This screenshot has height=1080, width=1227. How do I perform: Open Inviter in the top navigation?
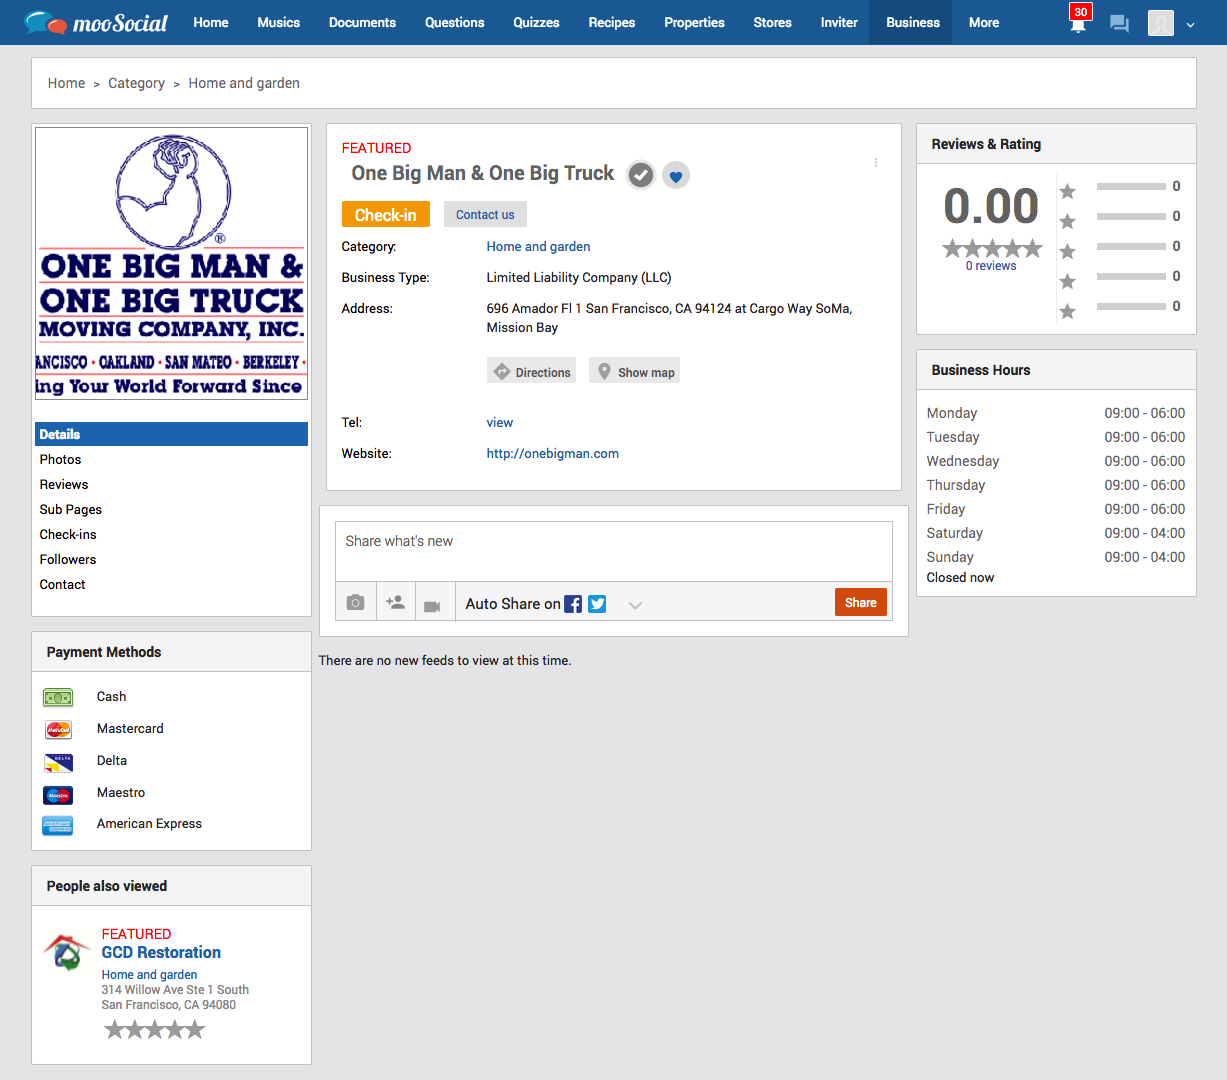click(839, 22)
